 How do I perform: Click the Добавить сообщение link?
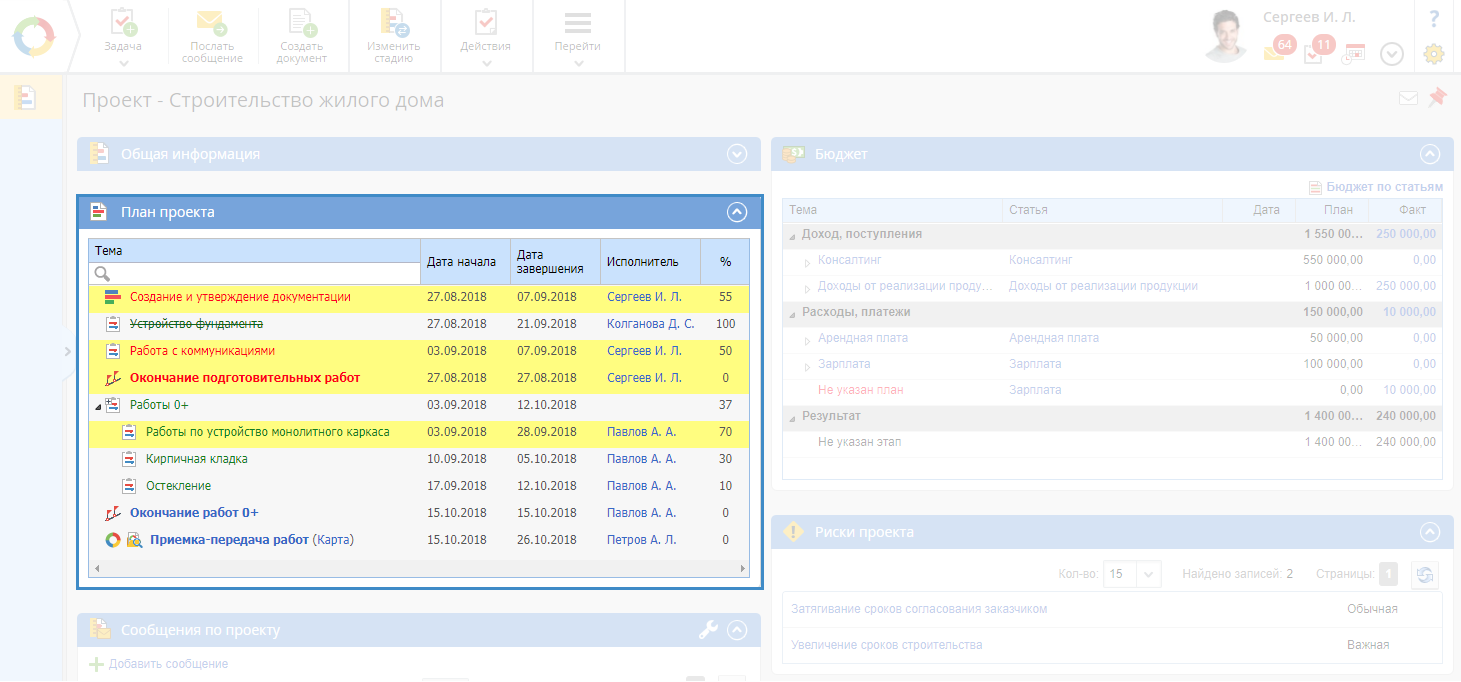click(168, 664)
